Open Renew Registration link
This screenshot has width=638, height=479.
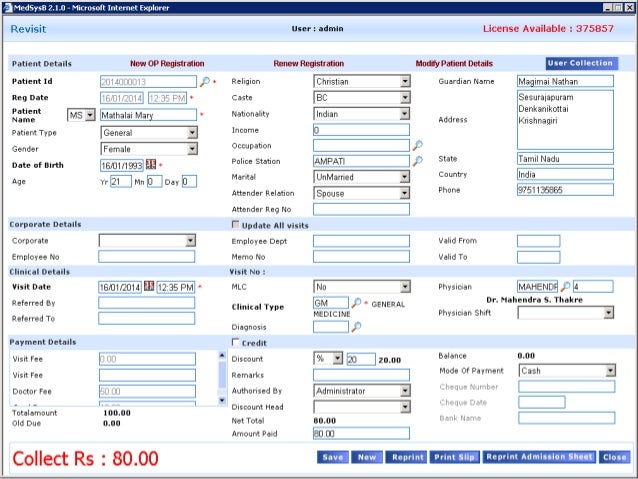click(x=308, y=63)
